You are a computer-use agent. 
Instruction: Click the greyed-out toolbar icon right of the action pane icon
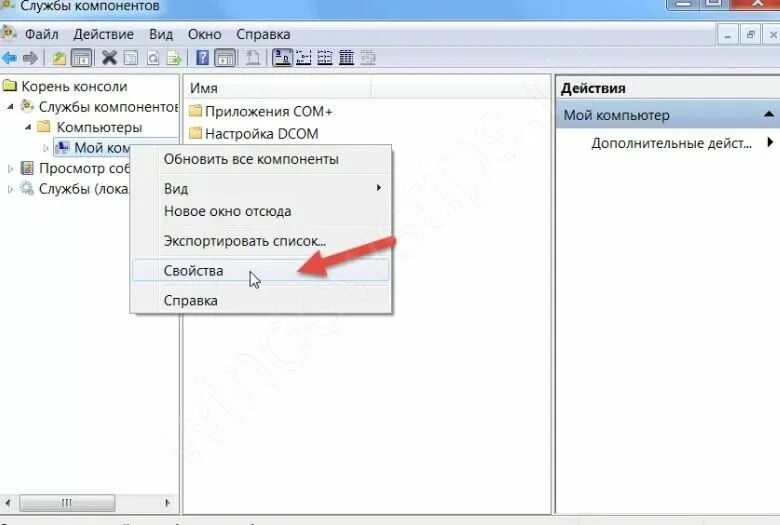pos(253,58)
